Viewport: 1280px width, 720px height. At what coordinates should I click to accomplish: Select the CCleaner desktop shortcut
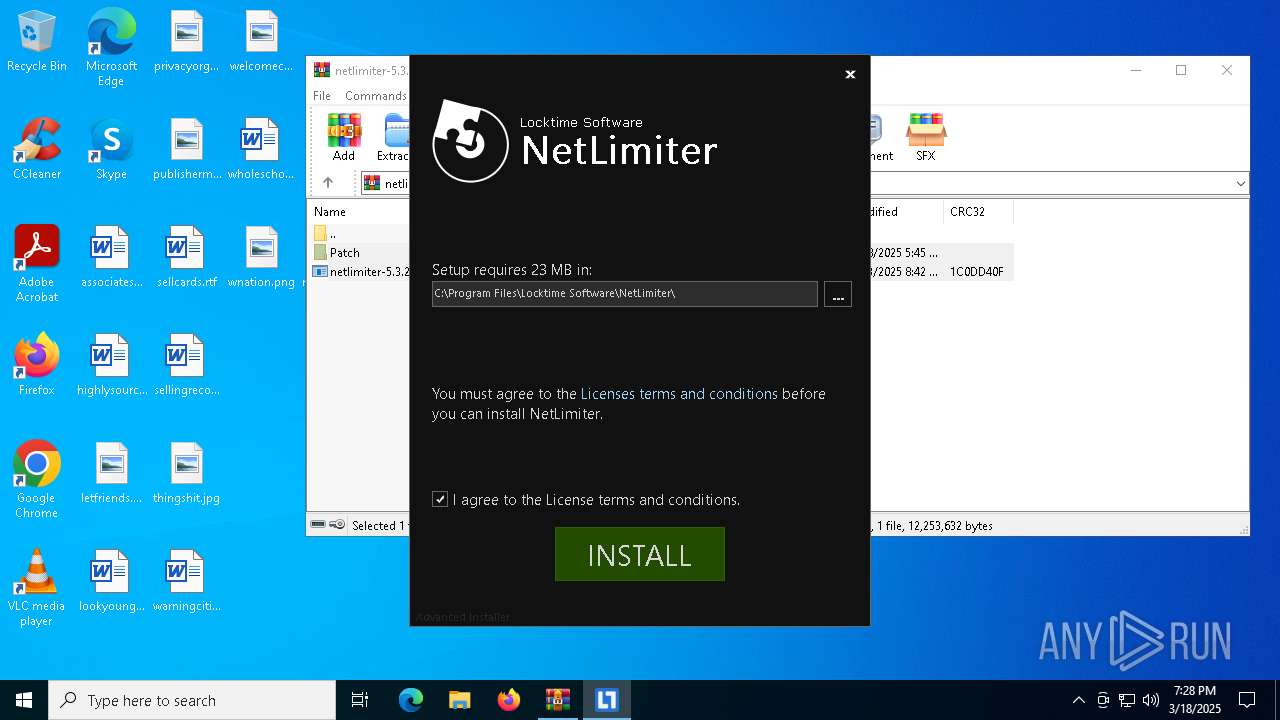click(x=37, y=150)
